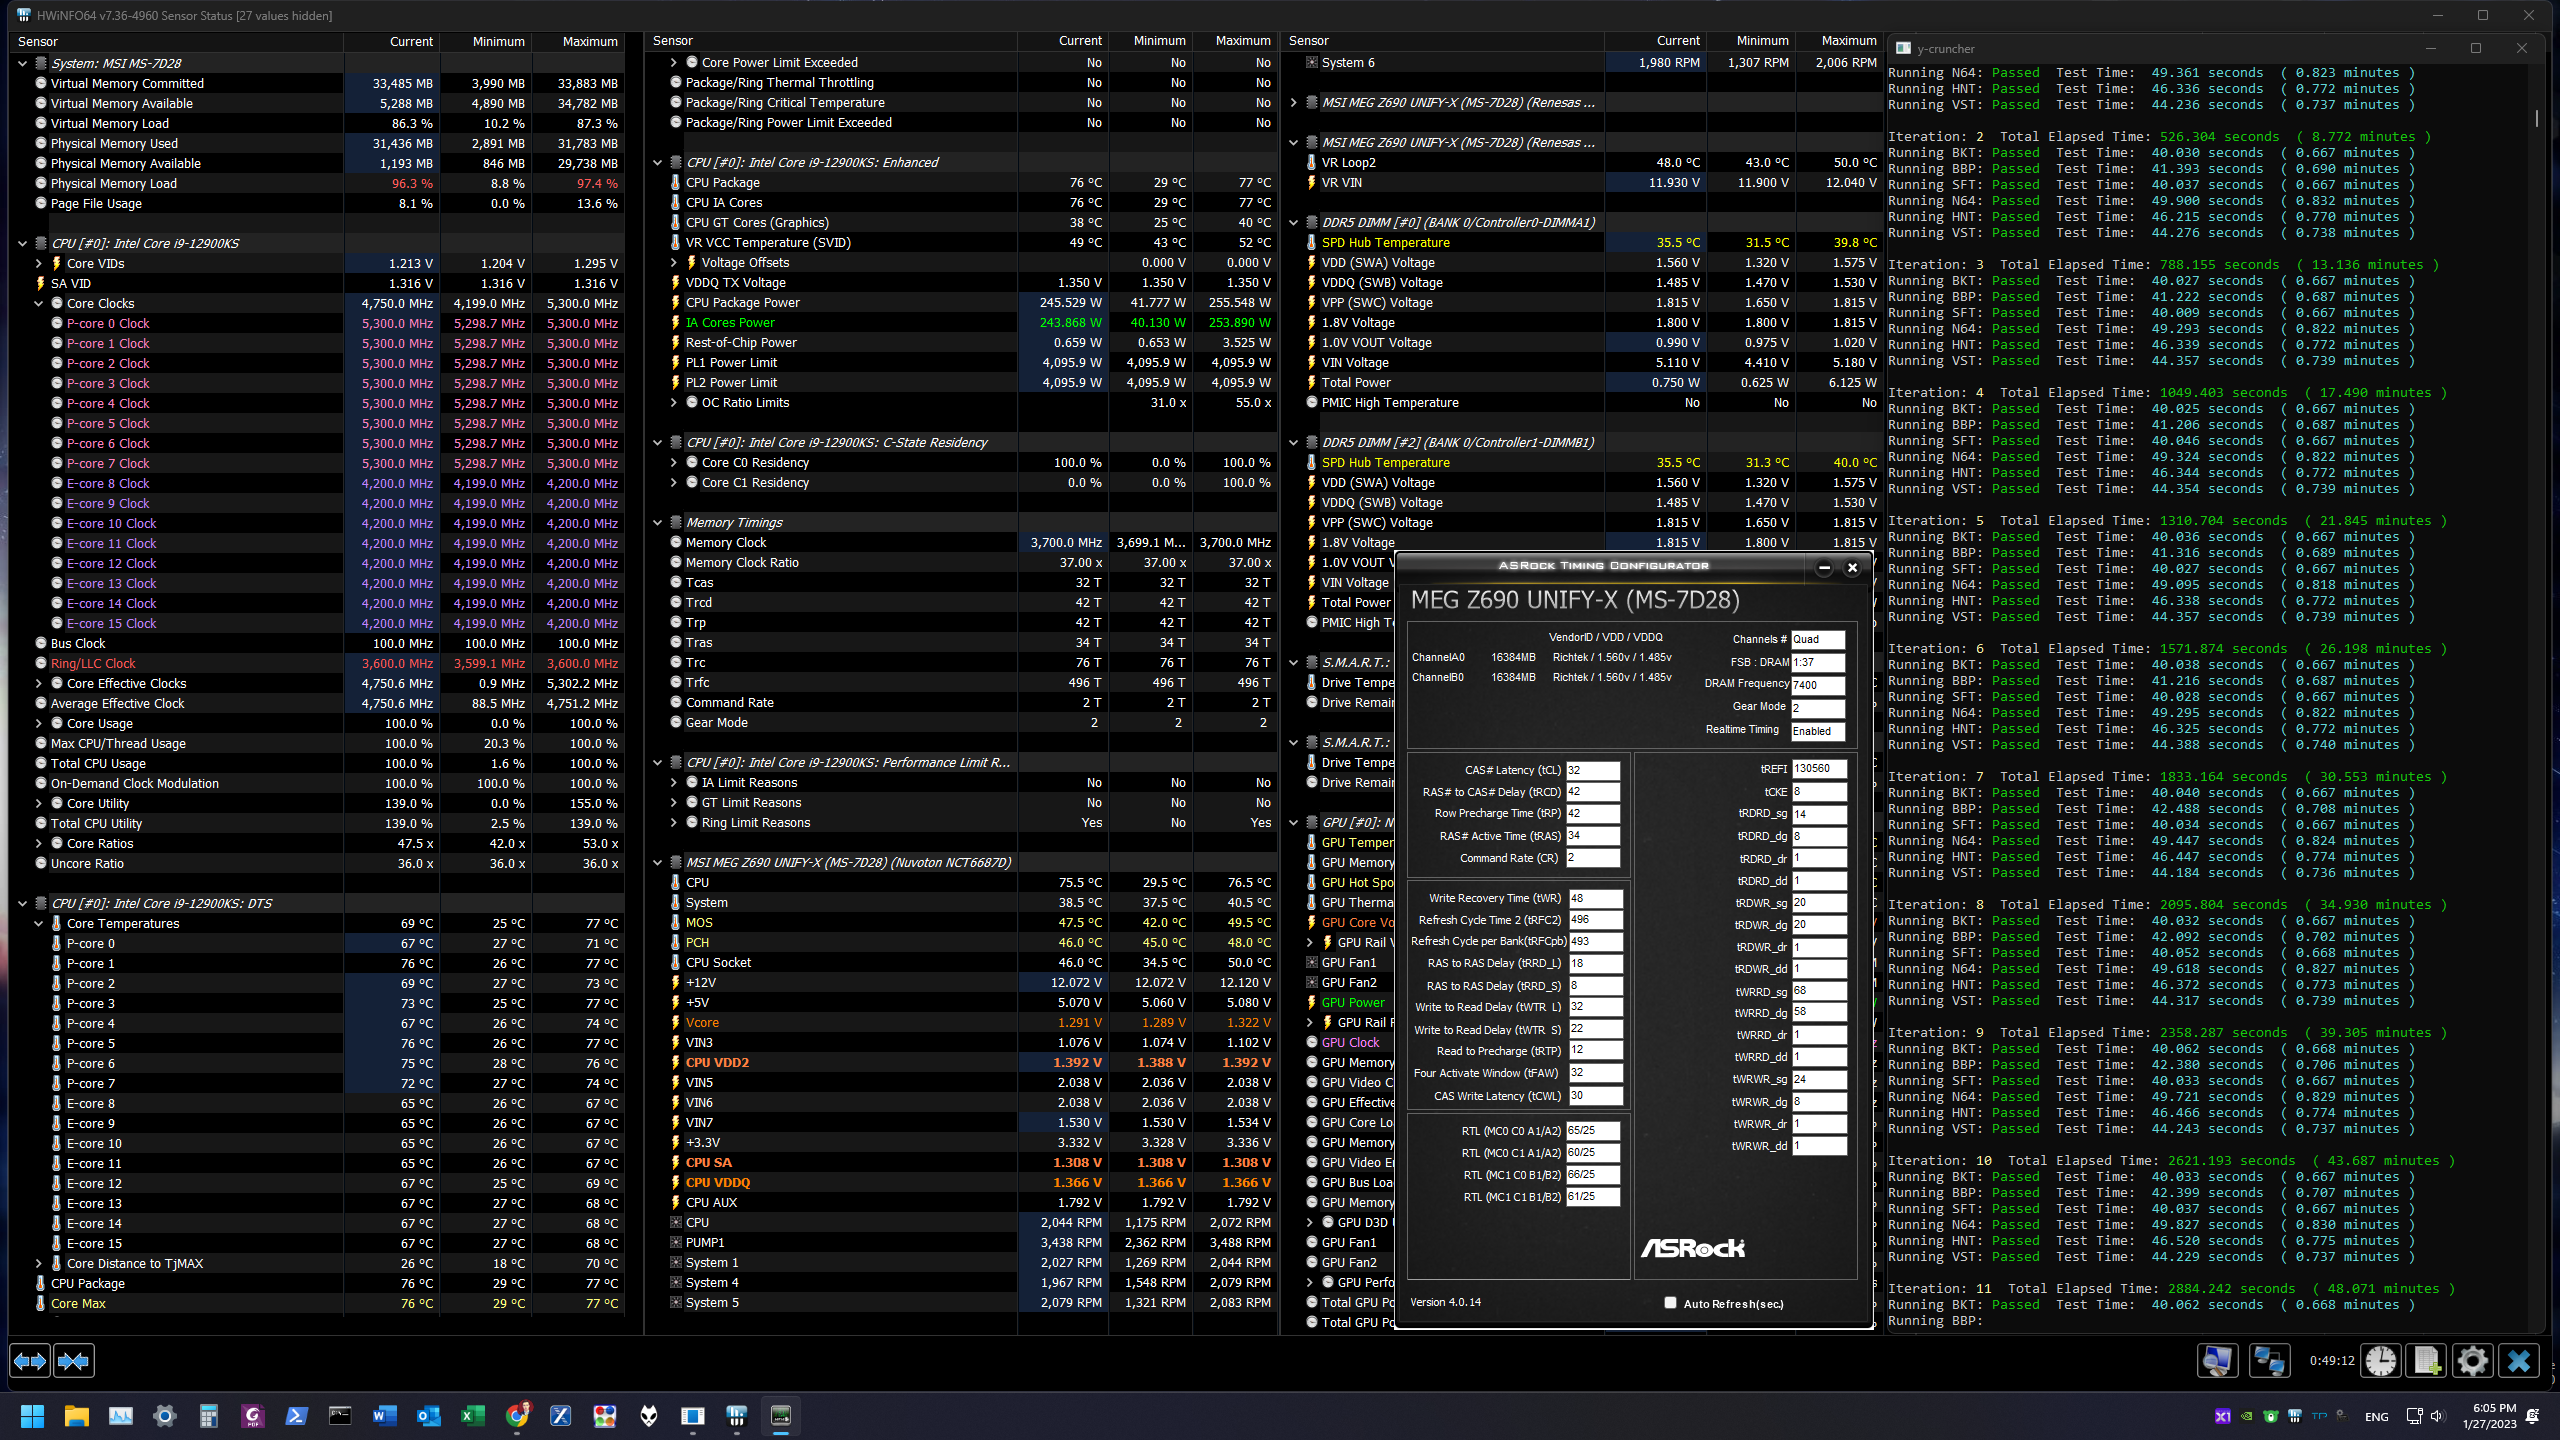The image size is (2560, 1440).
Task: Expand Core Distance to TjMAX row
Action: [38, 1263]
